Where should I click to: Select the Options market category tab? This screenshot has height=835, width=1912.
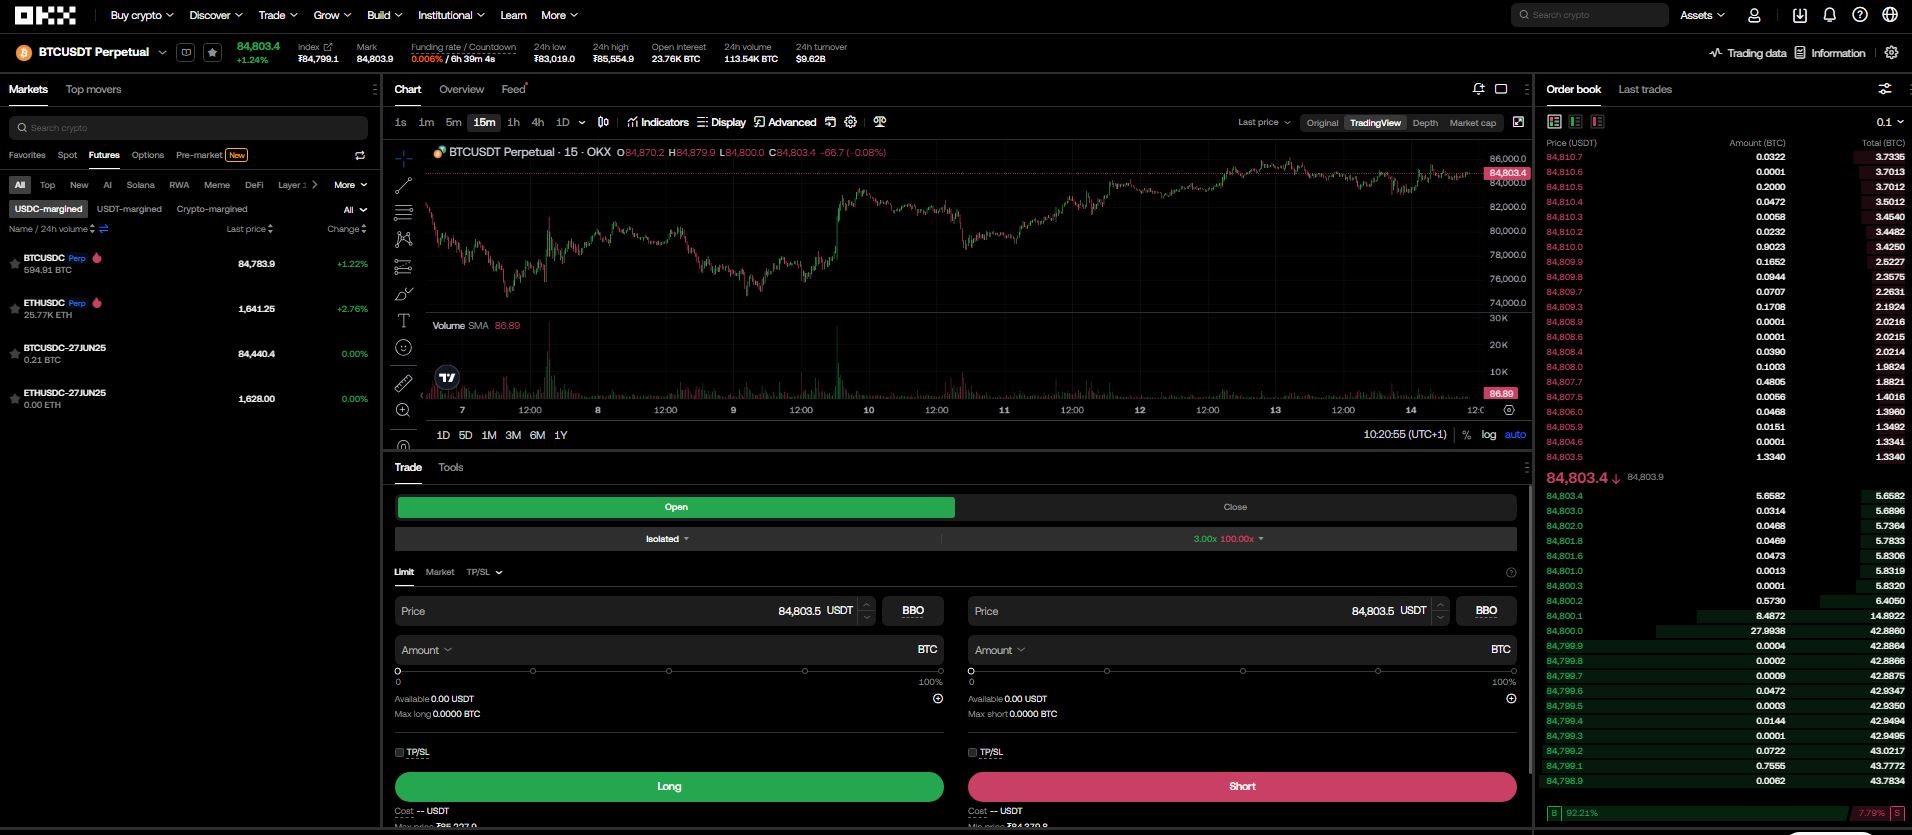148,155
